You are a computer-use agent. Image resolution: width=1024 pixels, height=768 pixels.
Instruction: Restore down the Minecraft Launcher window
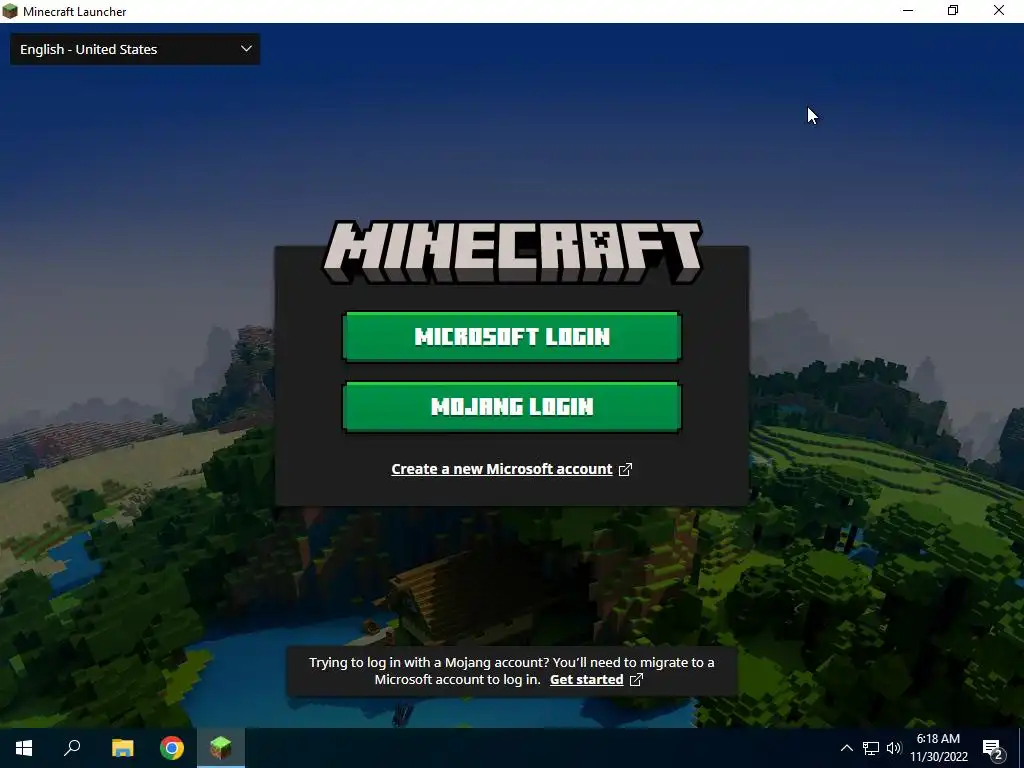point(953,10)
